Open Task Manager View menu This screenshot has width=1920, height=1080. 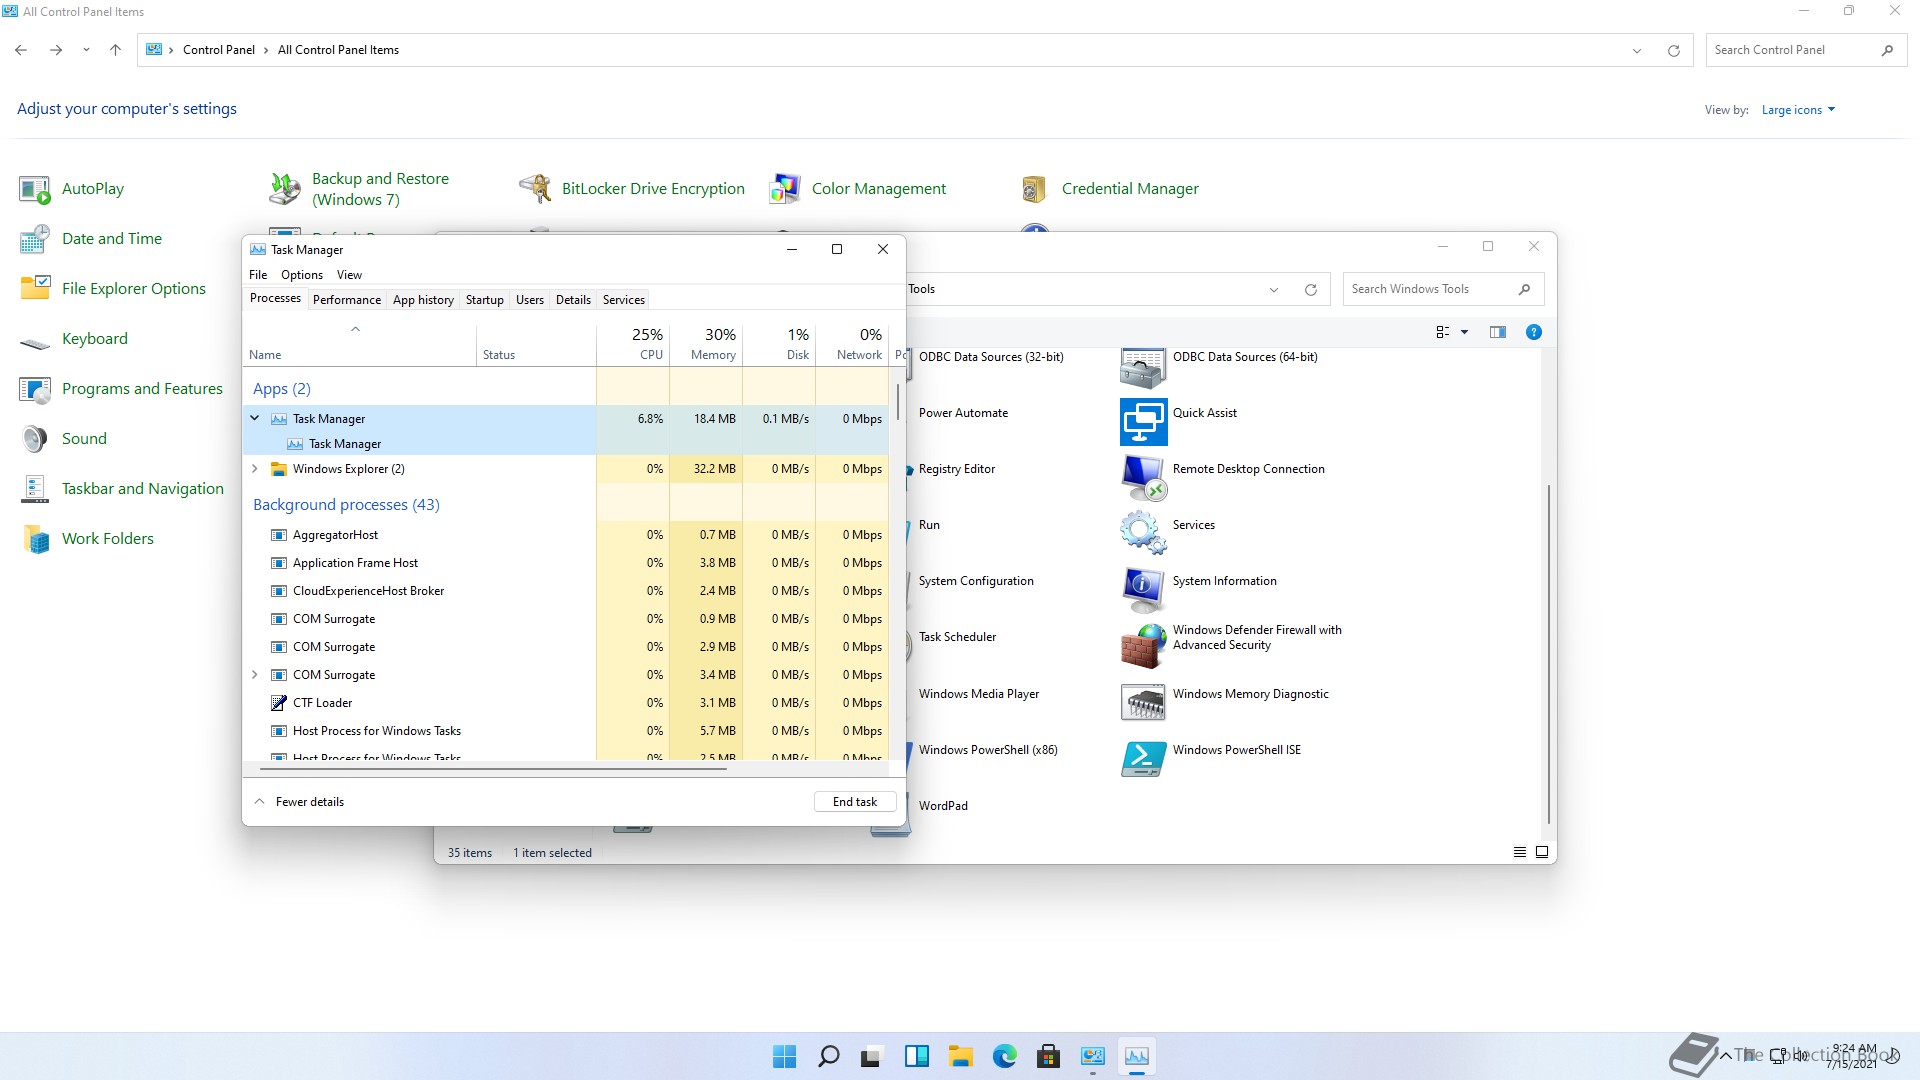coord(349,275)
